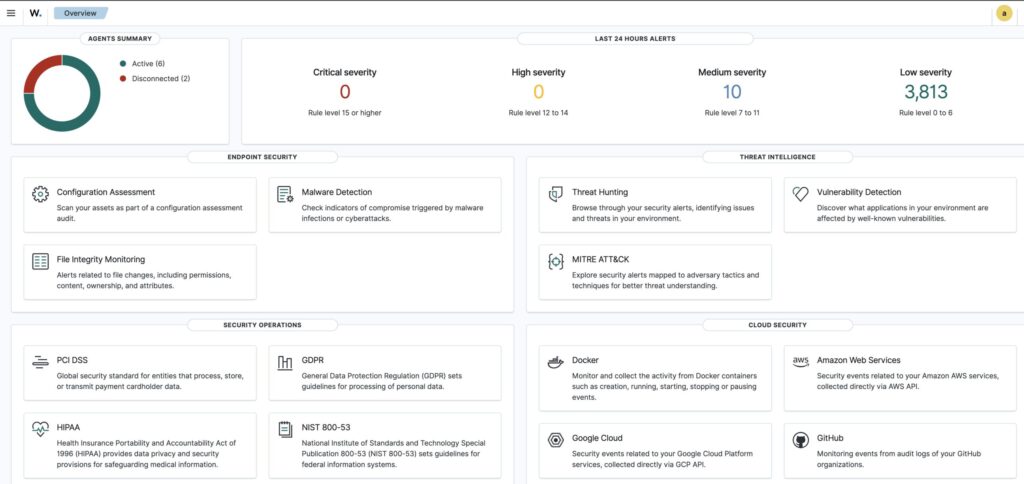Open the Amazon Web Services title
This screenshot has height=484, width=1024.
click(858, 360)
